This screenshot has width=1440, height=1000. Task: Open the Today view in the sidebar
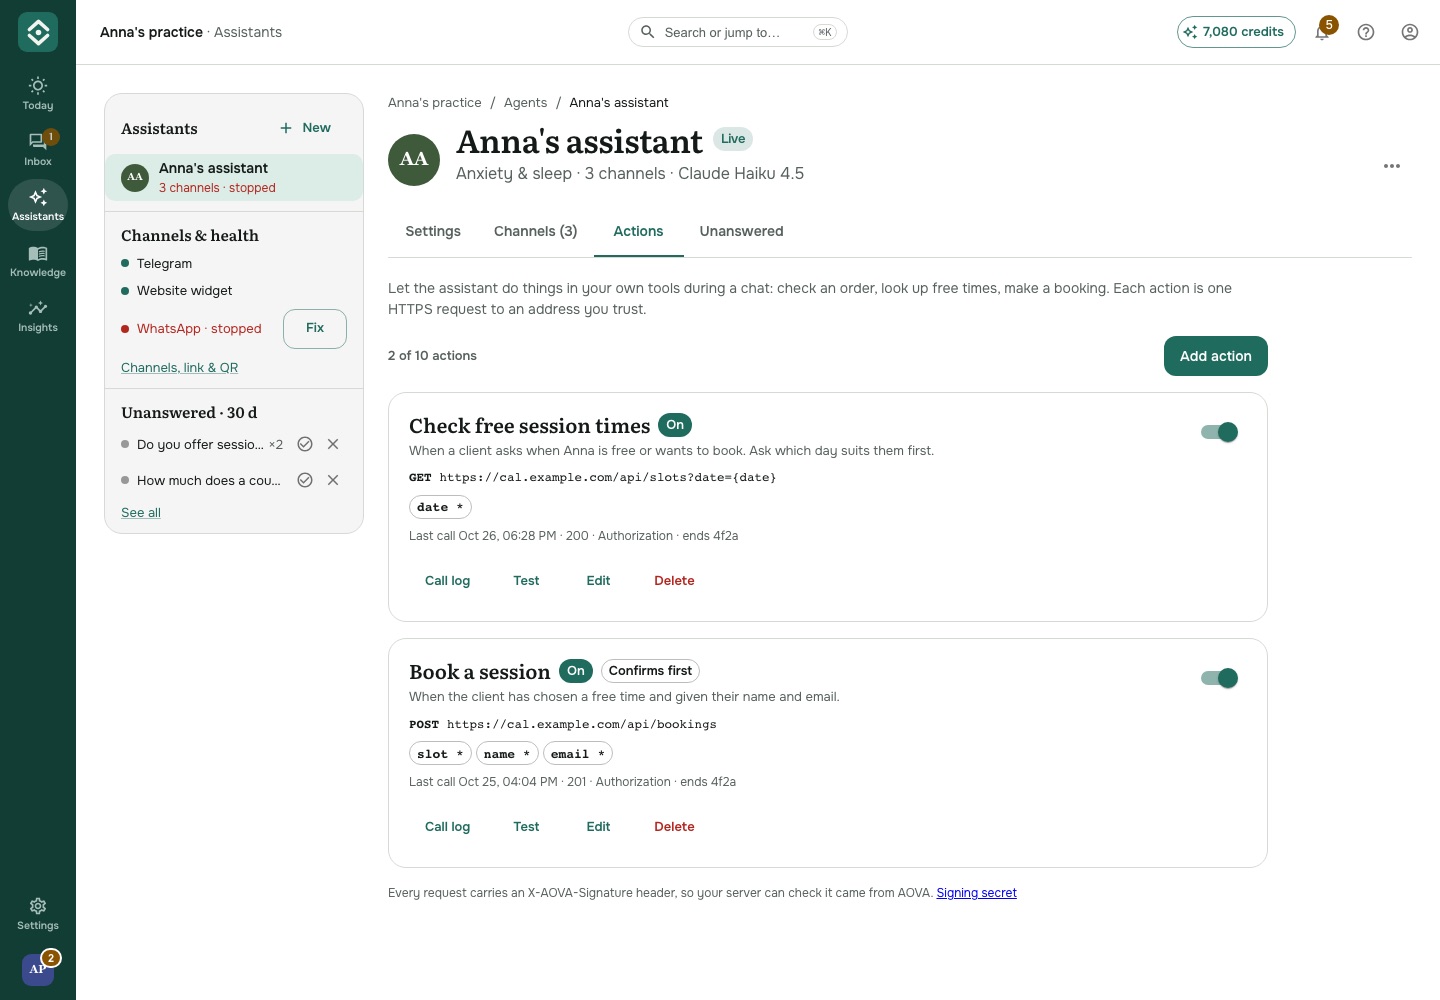pyautogui.click(x=38, y=94)
